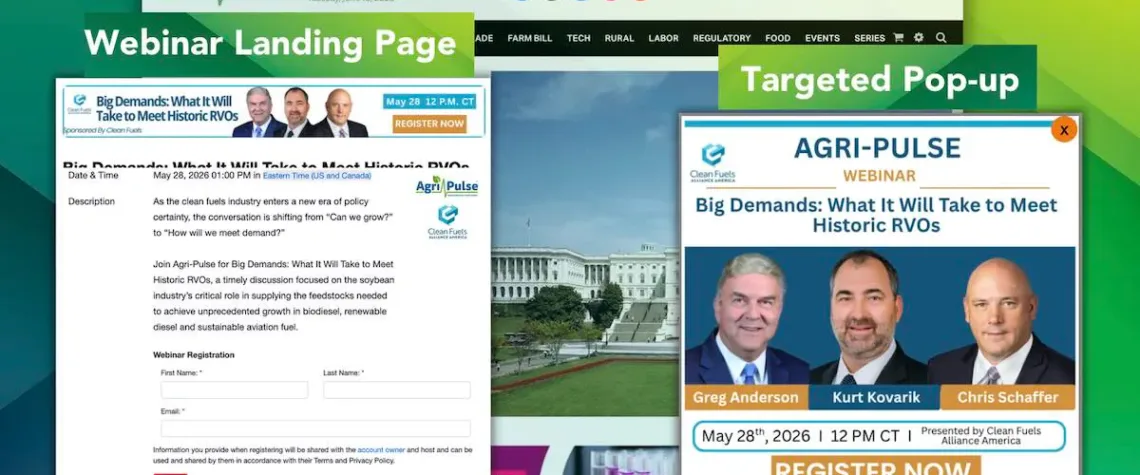
Task: Click the May 28th, 2026 date in pop-up
Action: click(x=755, y=436)
